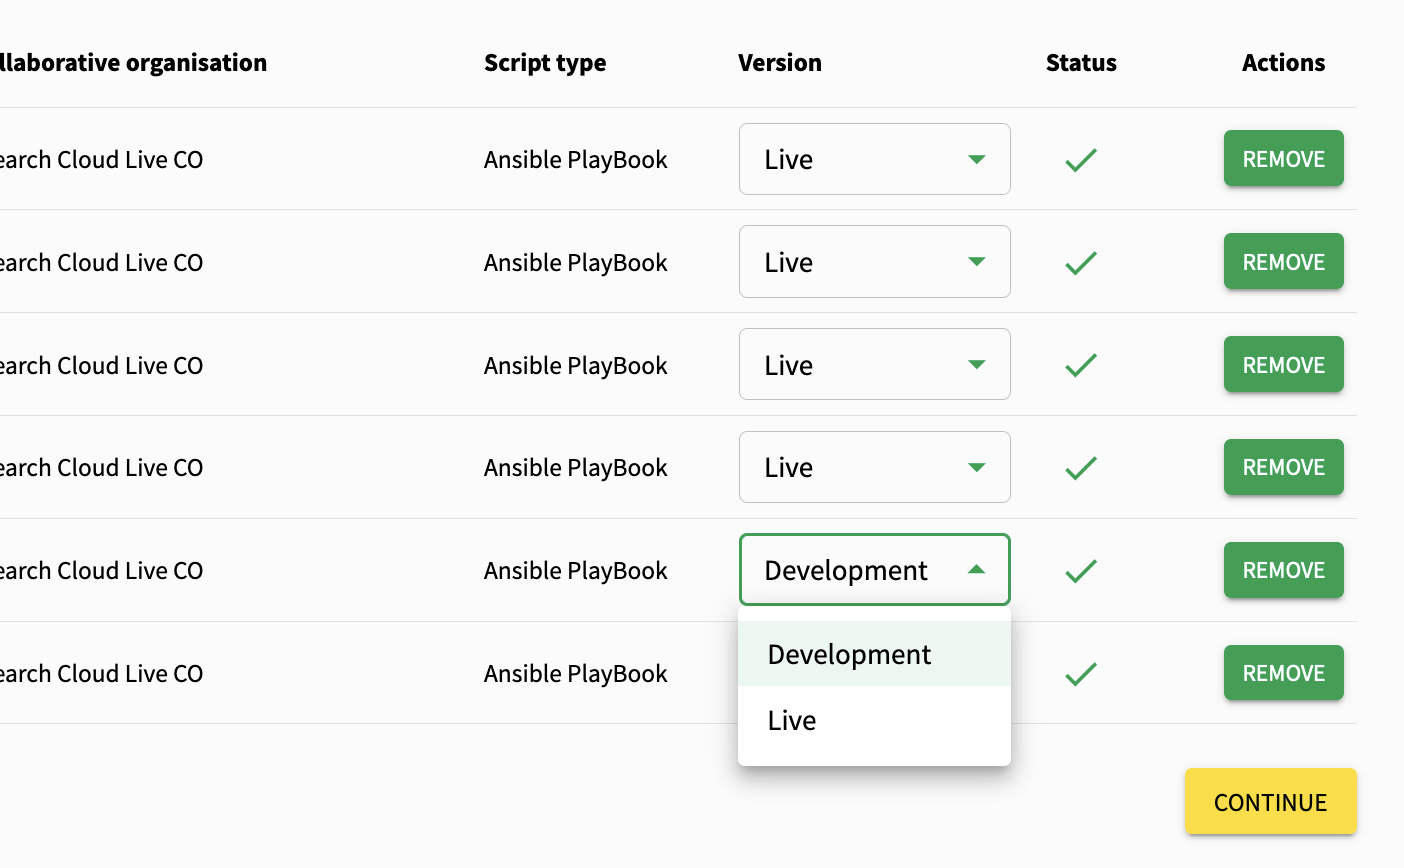The image size is (1404, 868).
Task: Click REMOVE in the second table row
Action: tap(1283, 262)
